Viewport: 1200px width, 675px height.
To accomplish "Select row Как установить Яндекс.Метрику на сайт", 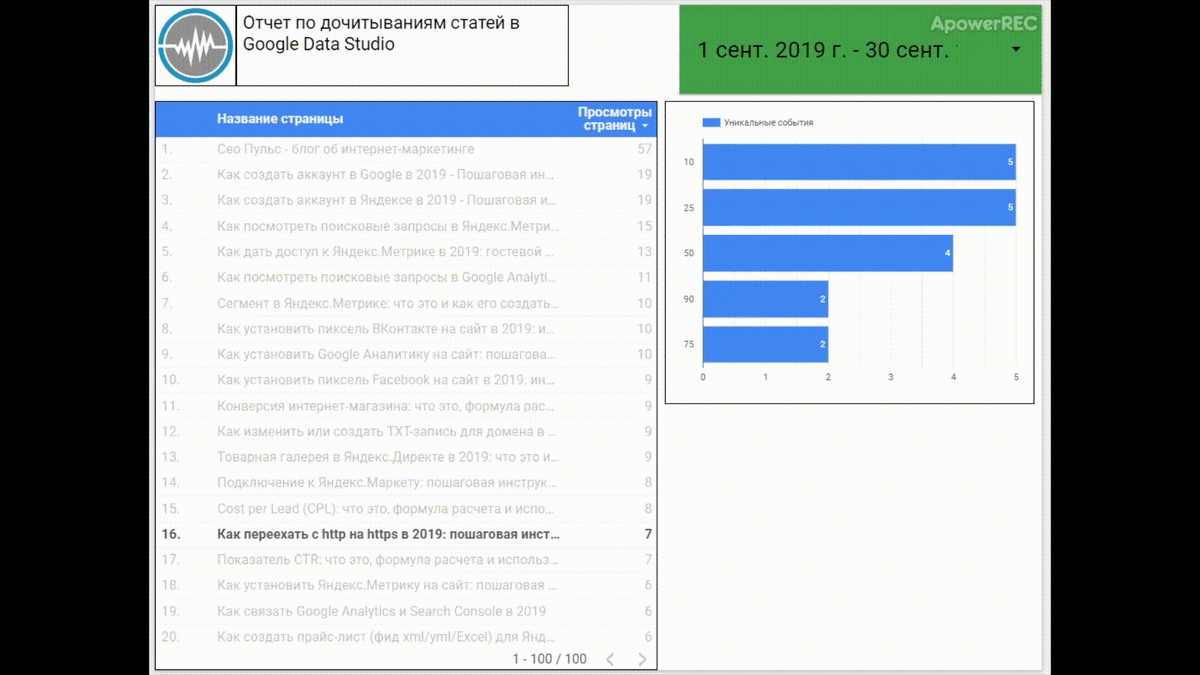I will [405, 585].
